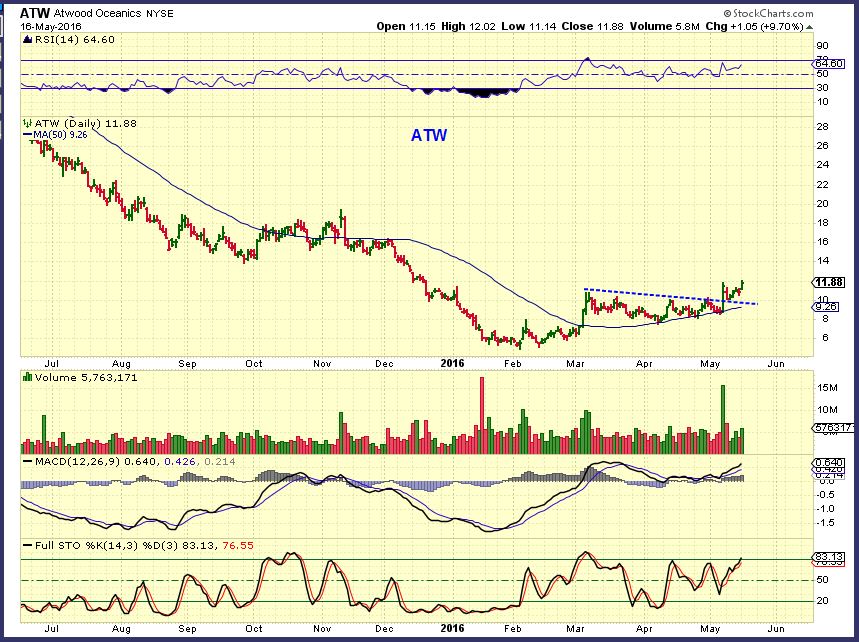Click Jun on the price chart date axis
The width and height of the screenshot is (859, 642).
coord(776,363)
